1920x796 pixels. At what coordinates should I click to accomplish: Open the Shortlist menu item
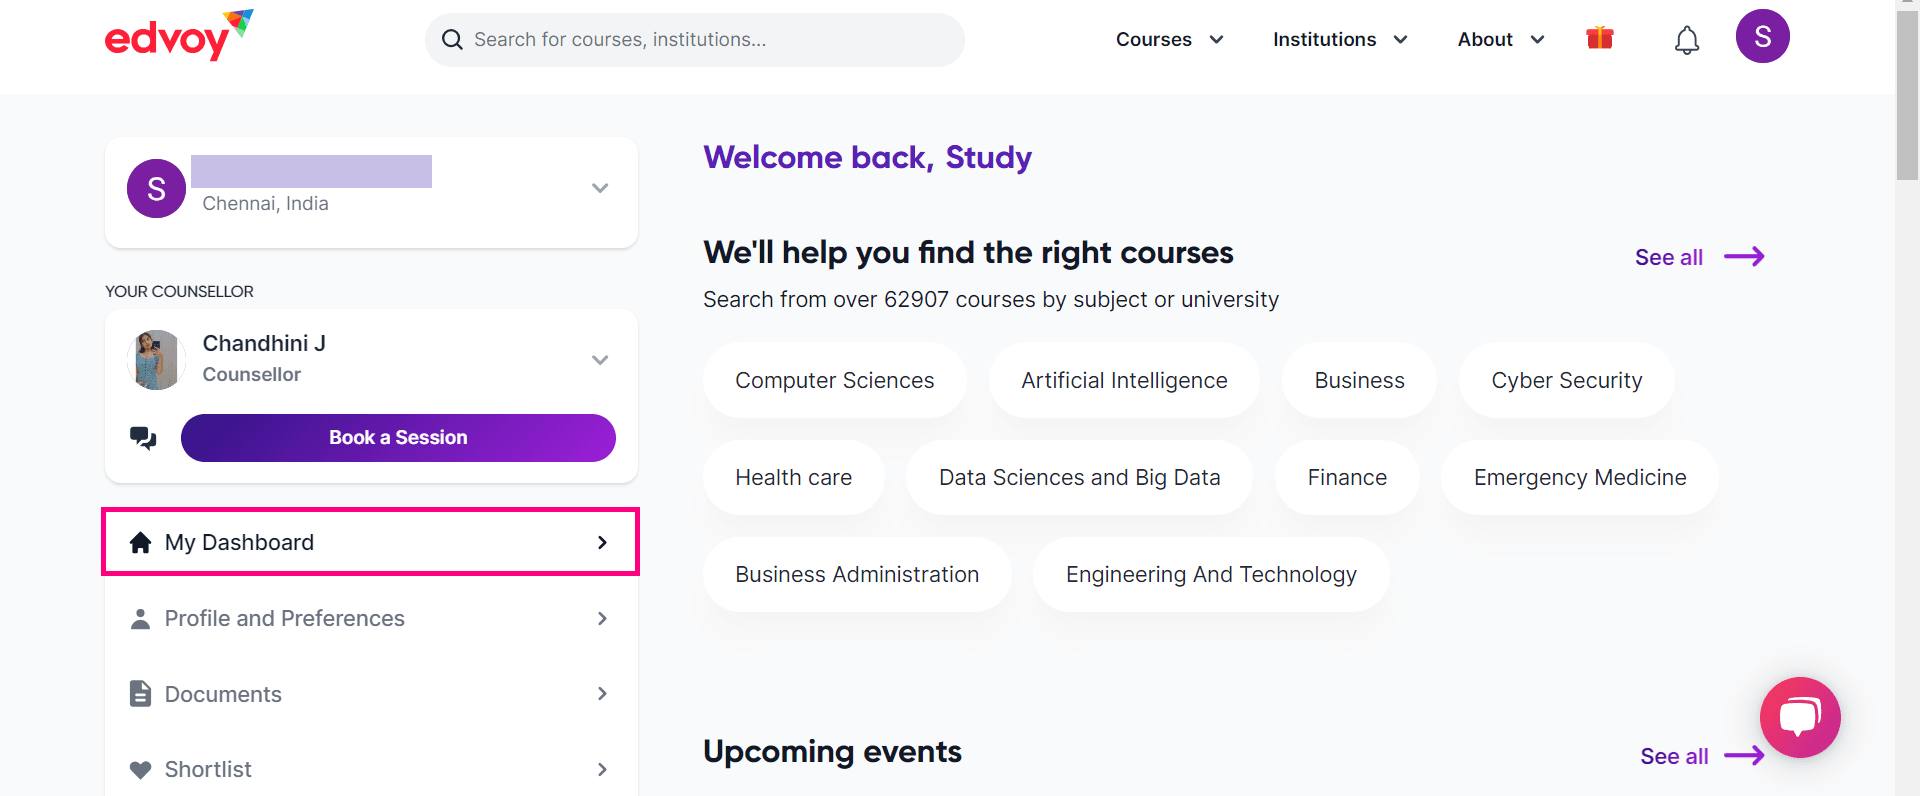[x=371, y=769]
